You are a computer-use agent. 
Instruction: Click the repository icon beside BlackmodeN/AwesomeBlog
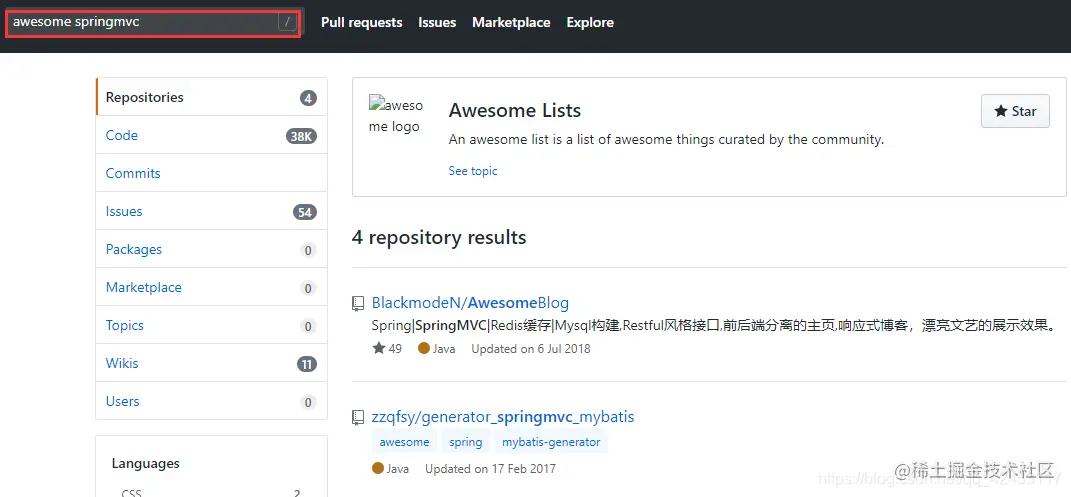click(x=358, y=303)
